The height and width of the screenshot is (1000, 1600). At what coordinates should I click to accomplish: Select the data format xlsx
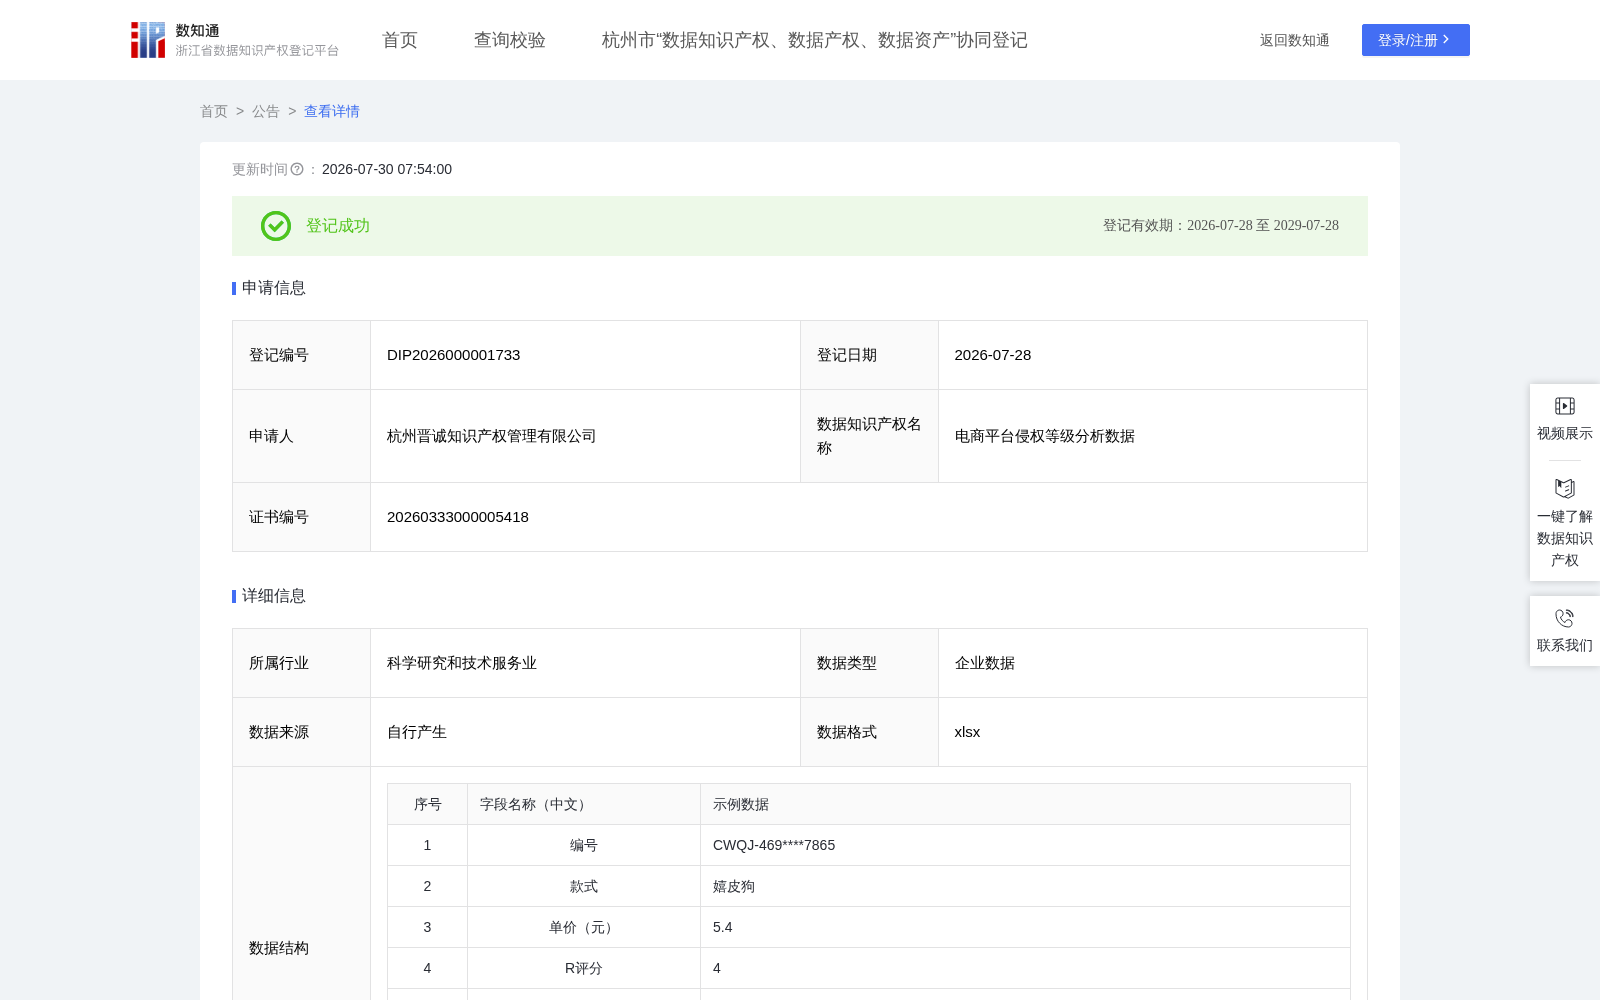968,732
